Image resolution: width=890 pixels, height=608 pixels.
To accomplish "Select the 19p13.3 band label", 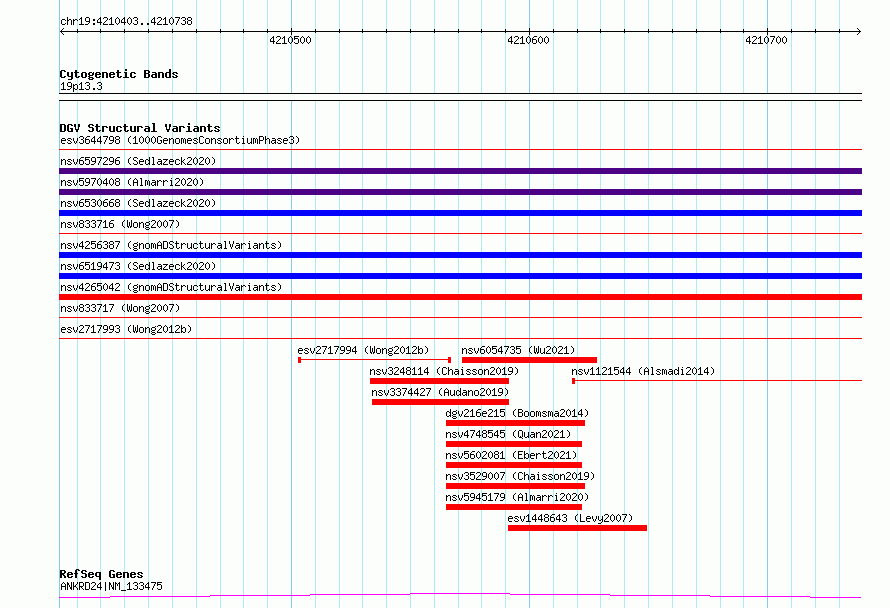I will (x=81, y=86).
